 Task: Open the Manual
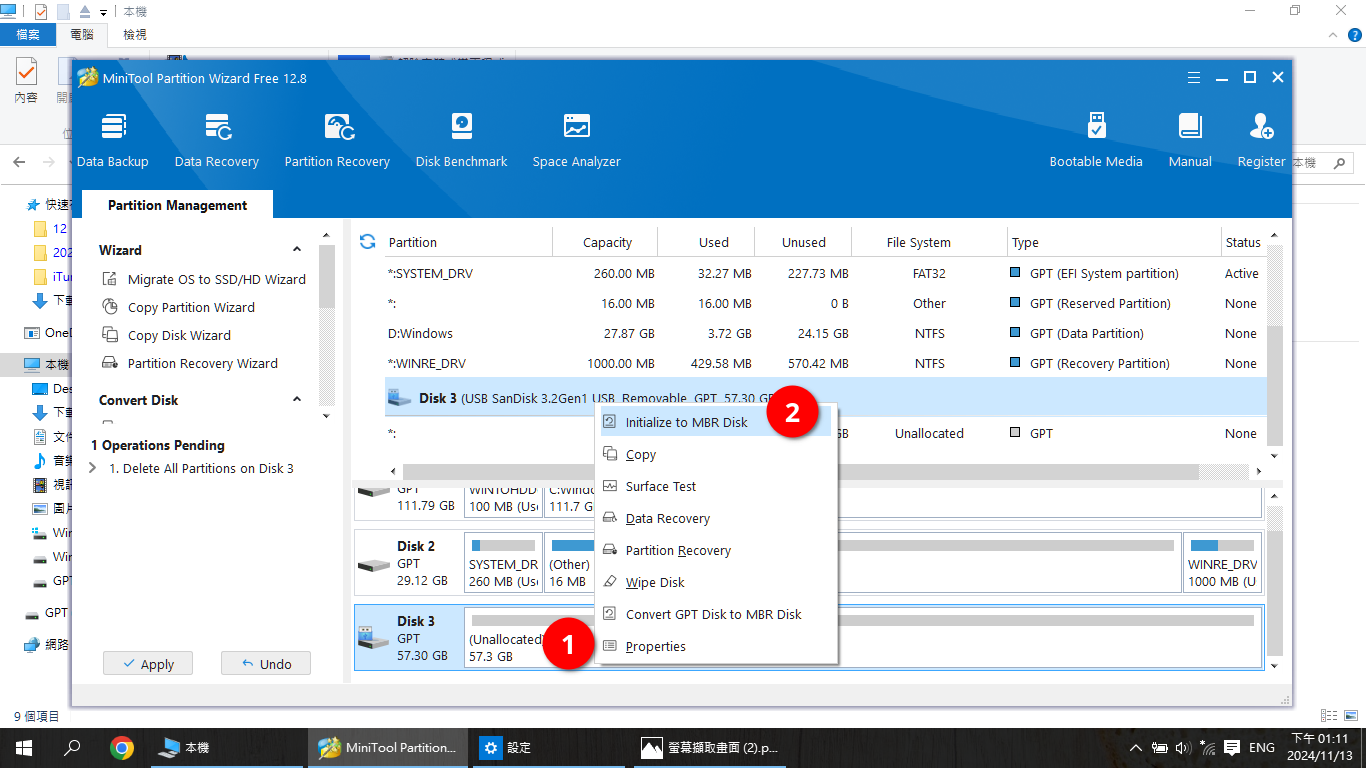click(x=1190, y=140)
